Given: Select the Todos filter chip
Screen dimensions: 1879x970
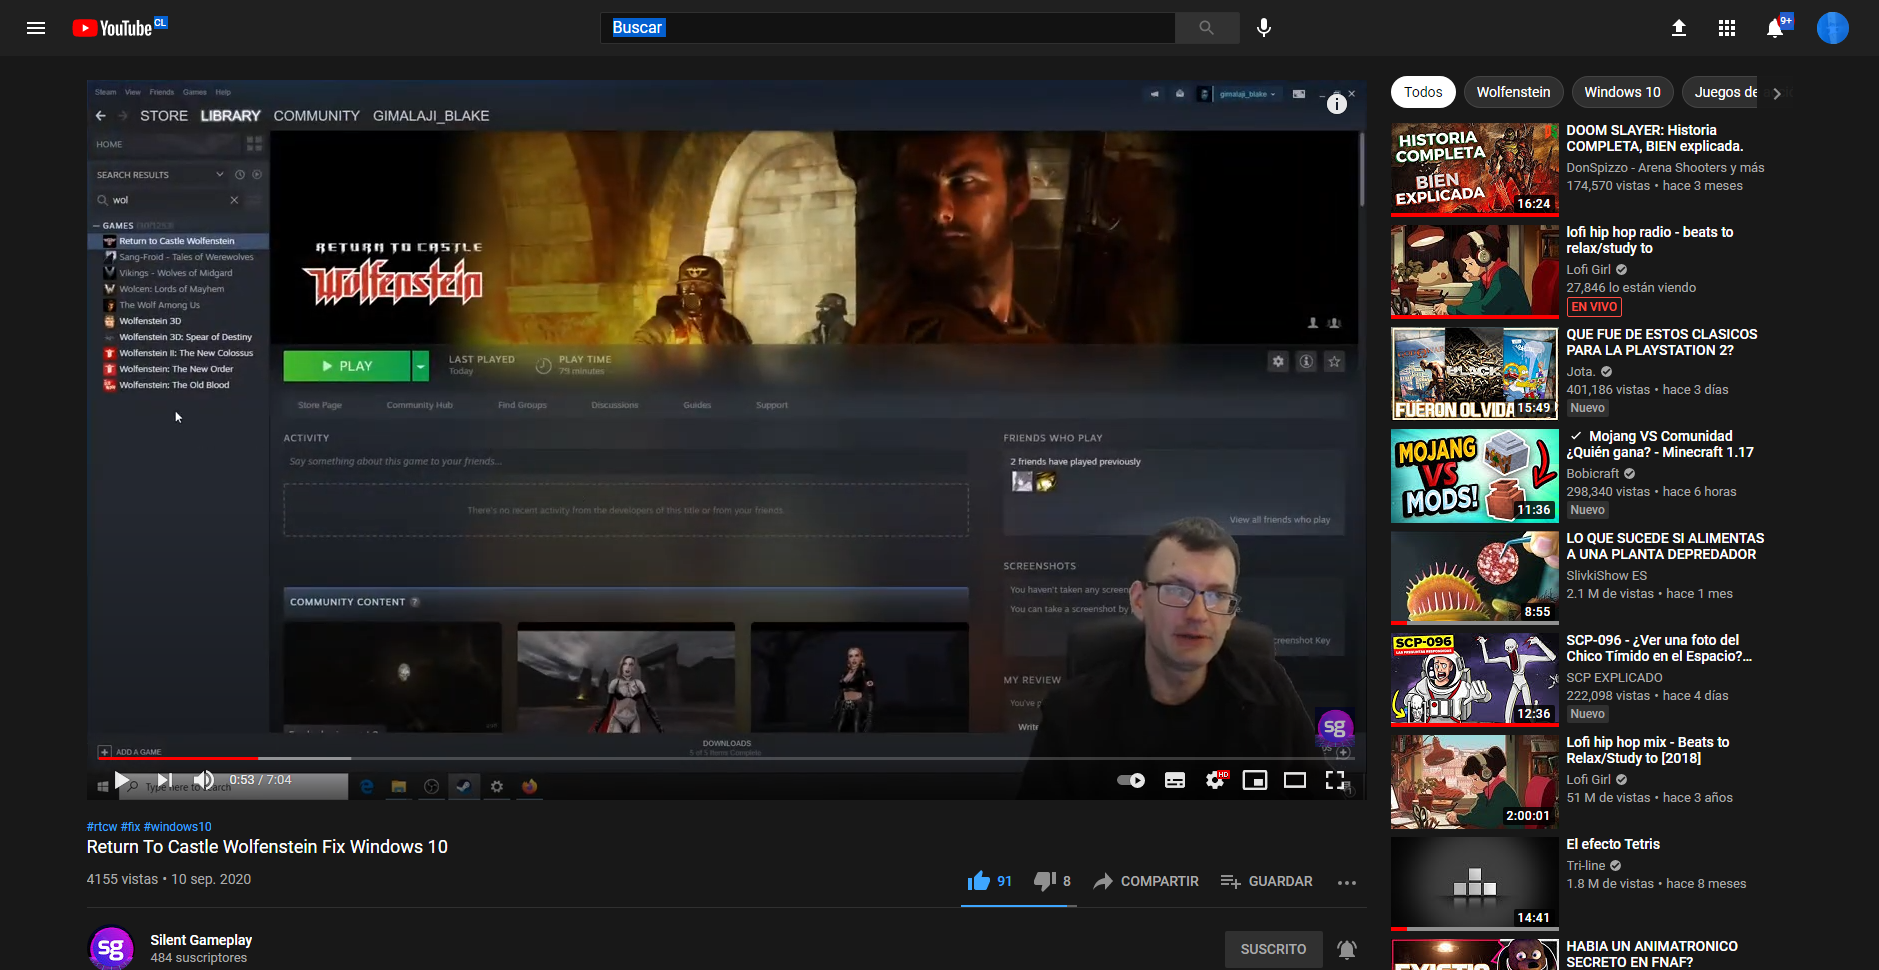Looking at the screenshot, I should tap(1423, 92).
